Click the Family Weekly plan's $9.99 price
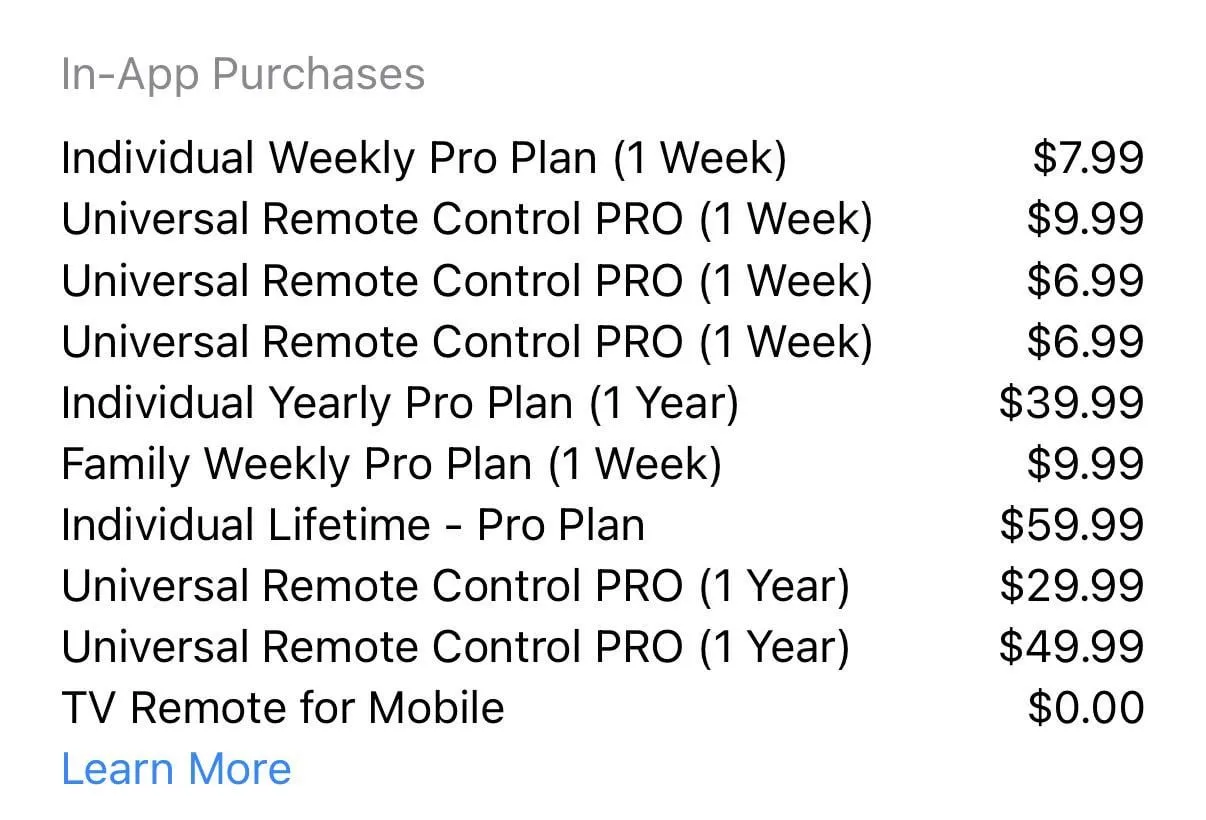1206x820 pixels. pos(1086,464)
